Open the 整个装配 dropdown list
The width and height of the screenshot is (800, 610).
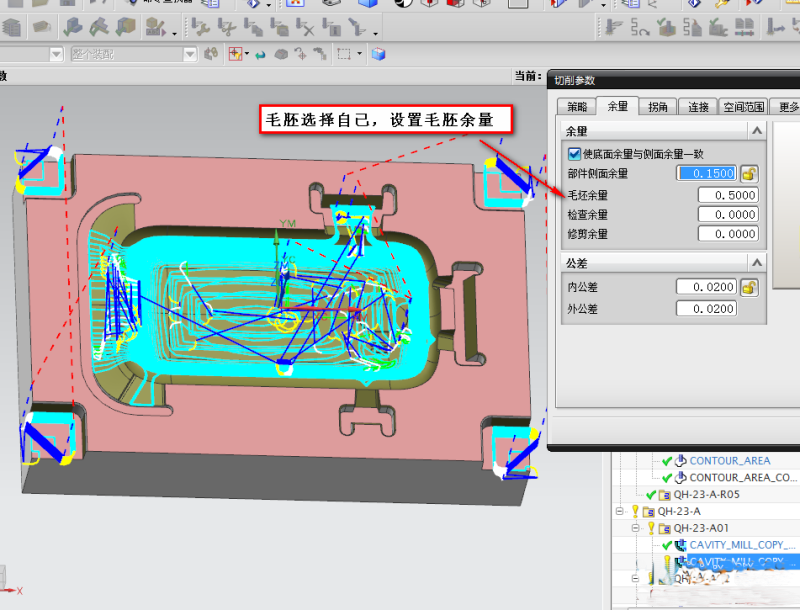(x=191, y=53)
